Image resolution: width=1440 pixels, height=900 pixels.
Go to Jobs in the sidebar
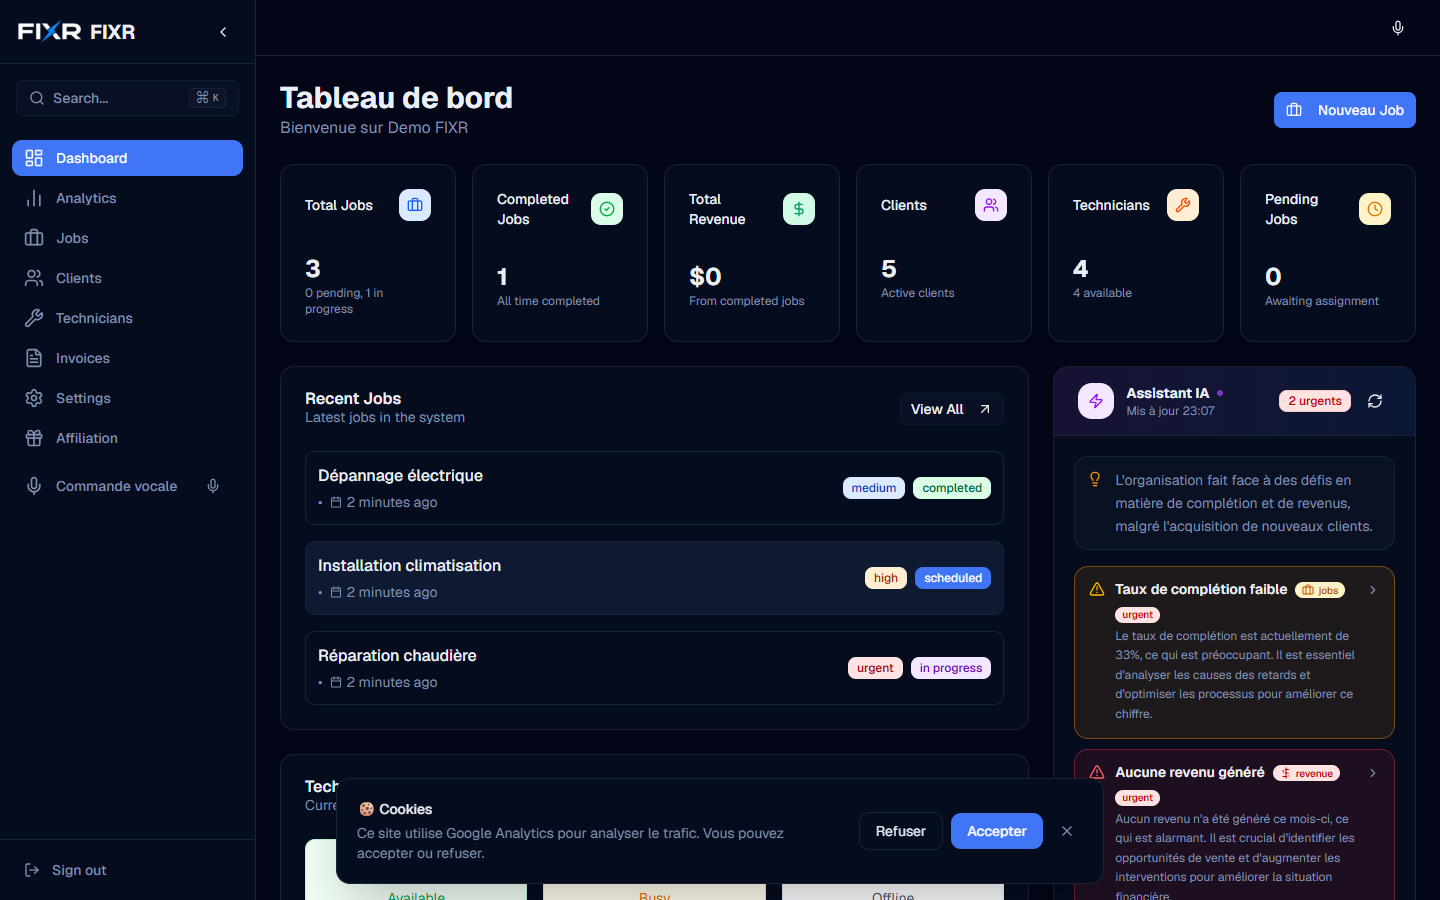[x=127, y=238]
